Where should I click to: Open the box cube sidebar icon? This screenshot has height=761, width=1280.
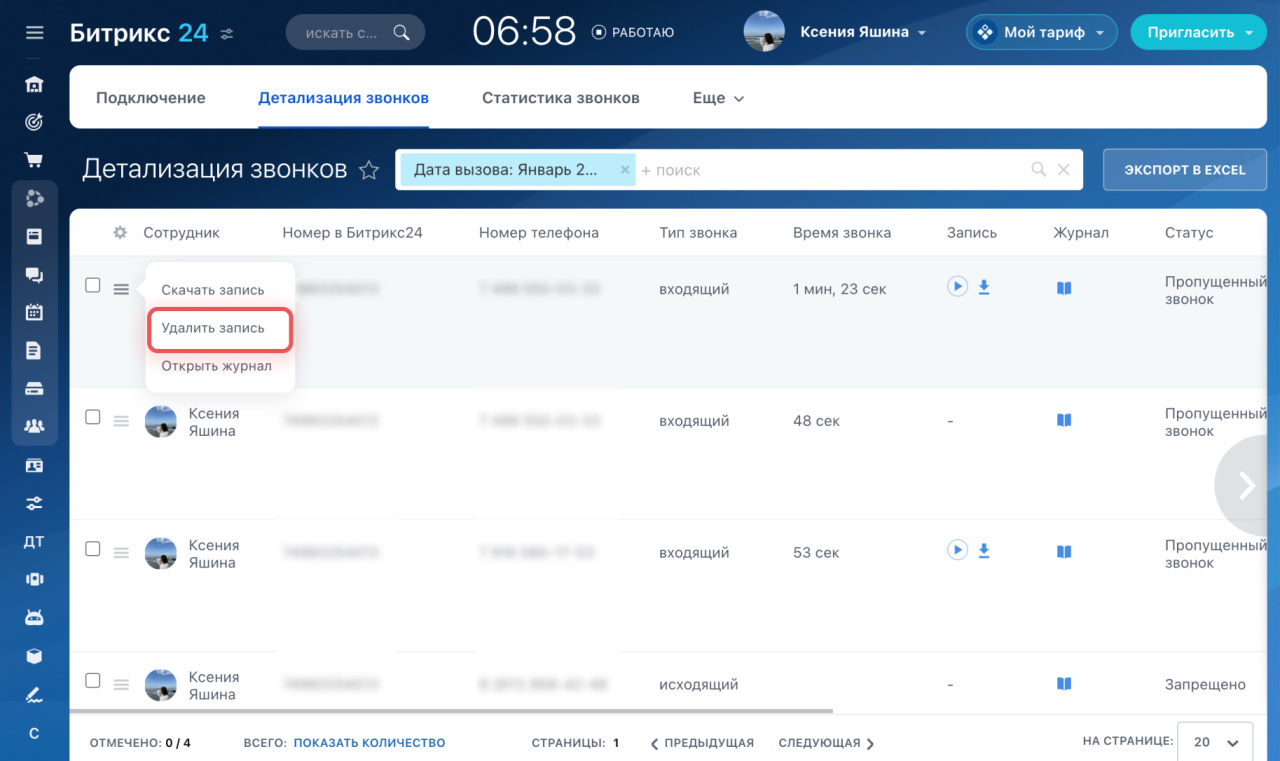pos(34,656)
